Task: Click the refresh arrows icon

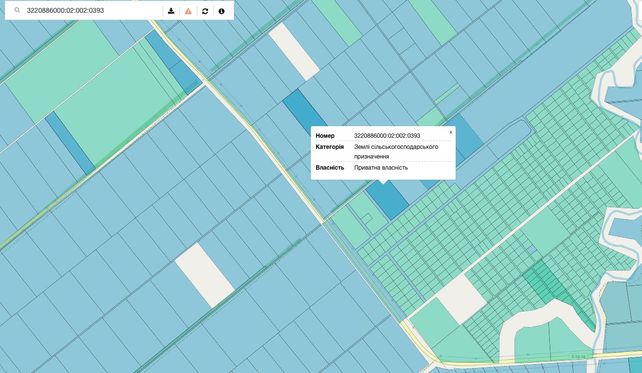Action: 205,11
